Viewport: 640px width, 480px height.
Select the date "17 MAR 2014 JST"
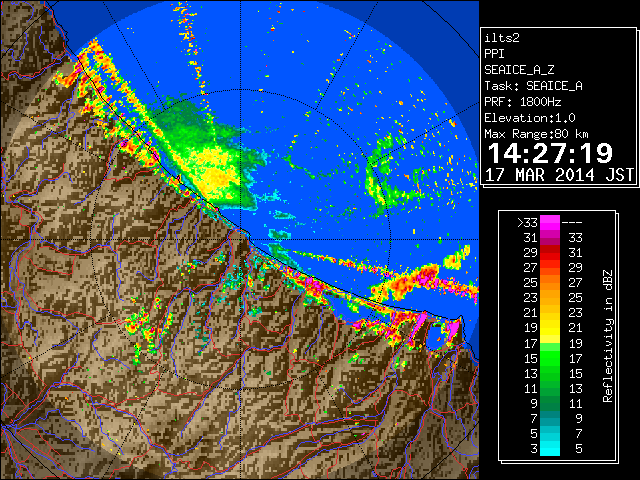(x=559, y=175)
